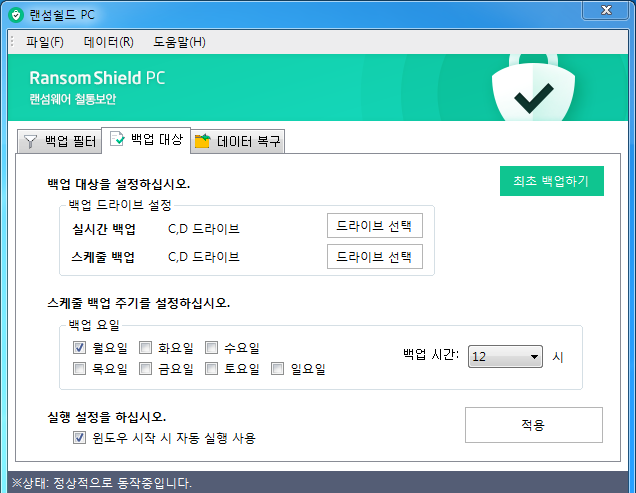Image resolution: width=636 pixels, height=493 pixels.
Task: Click the 스케줄 백업 C,D 드라이브 value
Action: tap(204, 256)
